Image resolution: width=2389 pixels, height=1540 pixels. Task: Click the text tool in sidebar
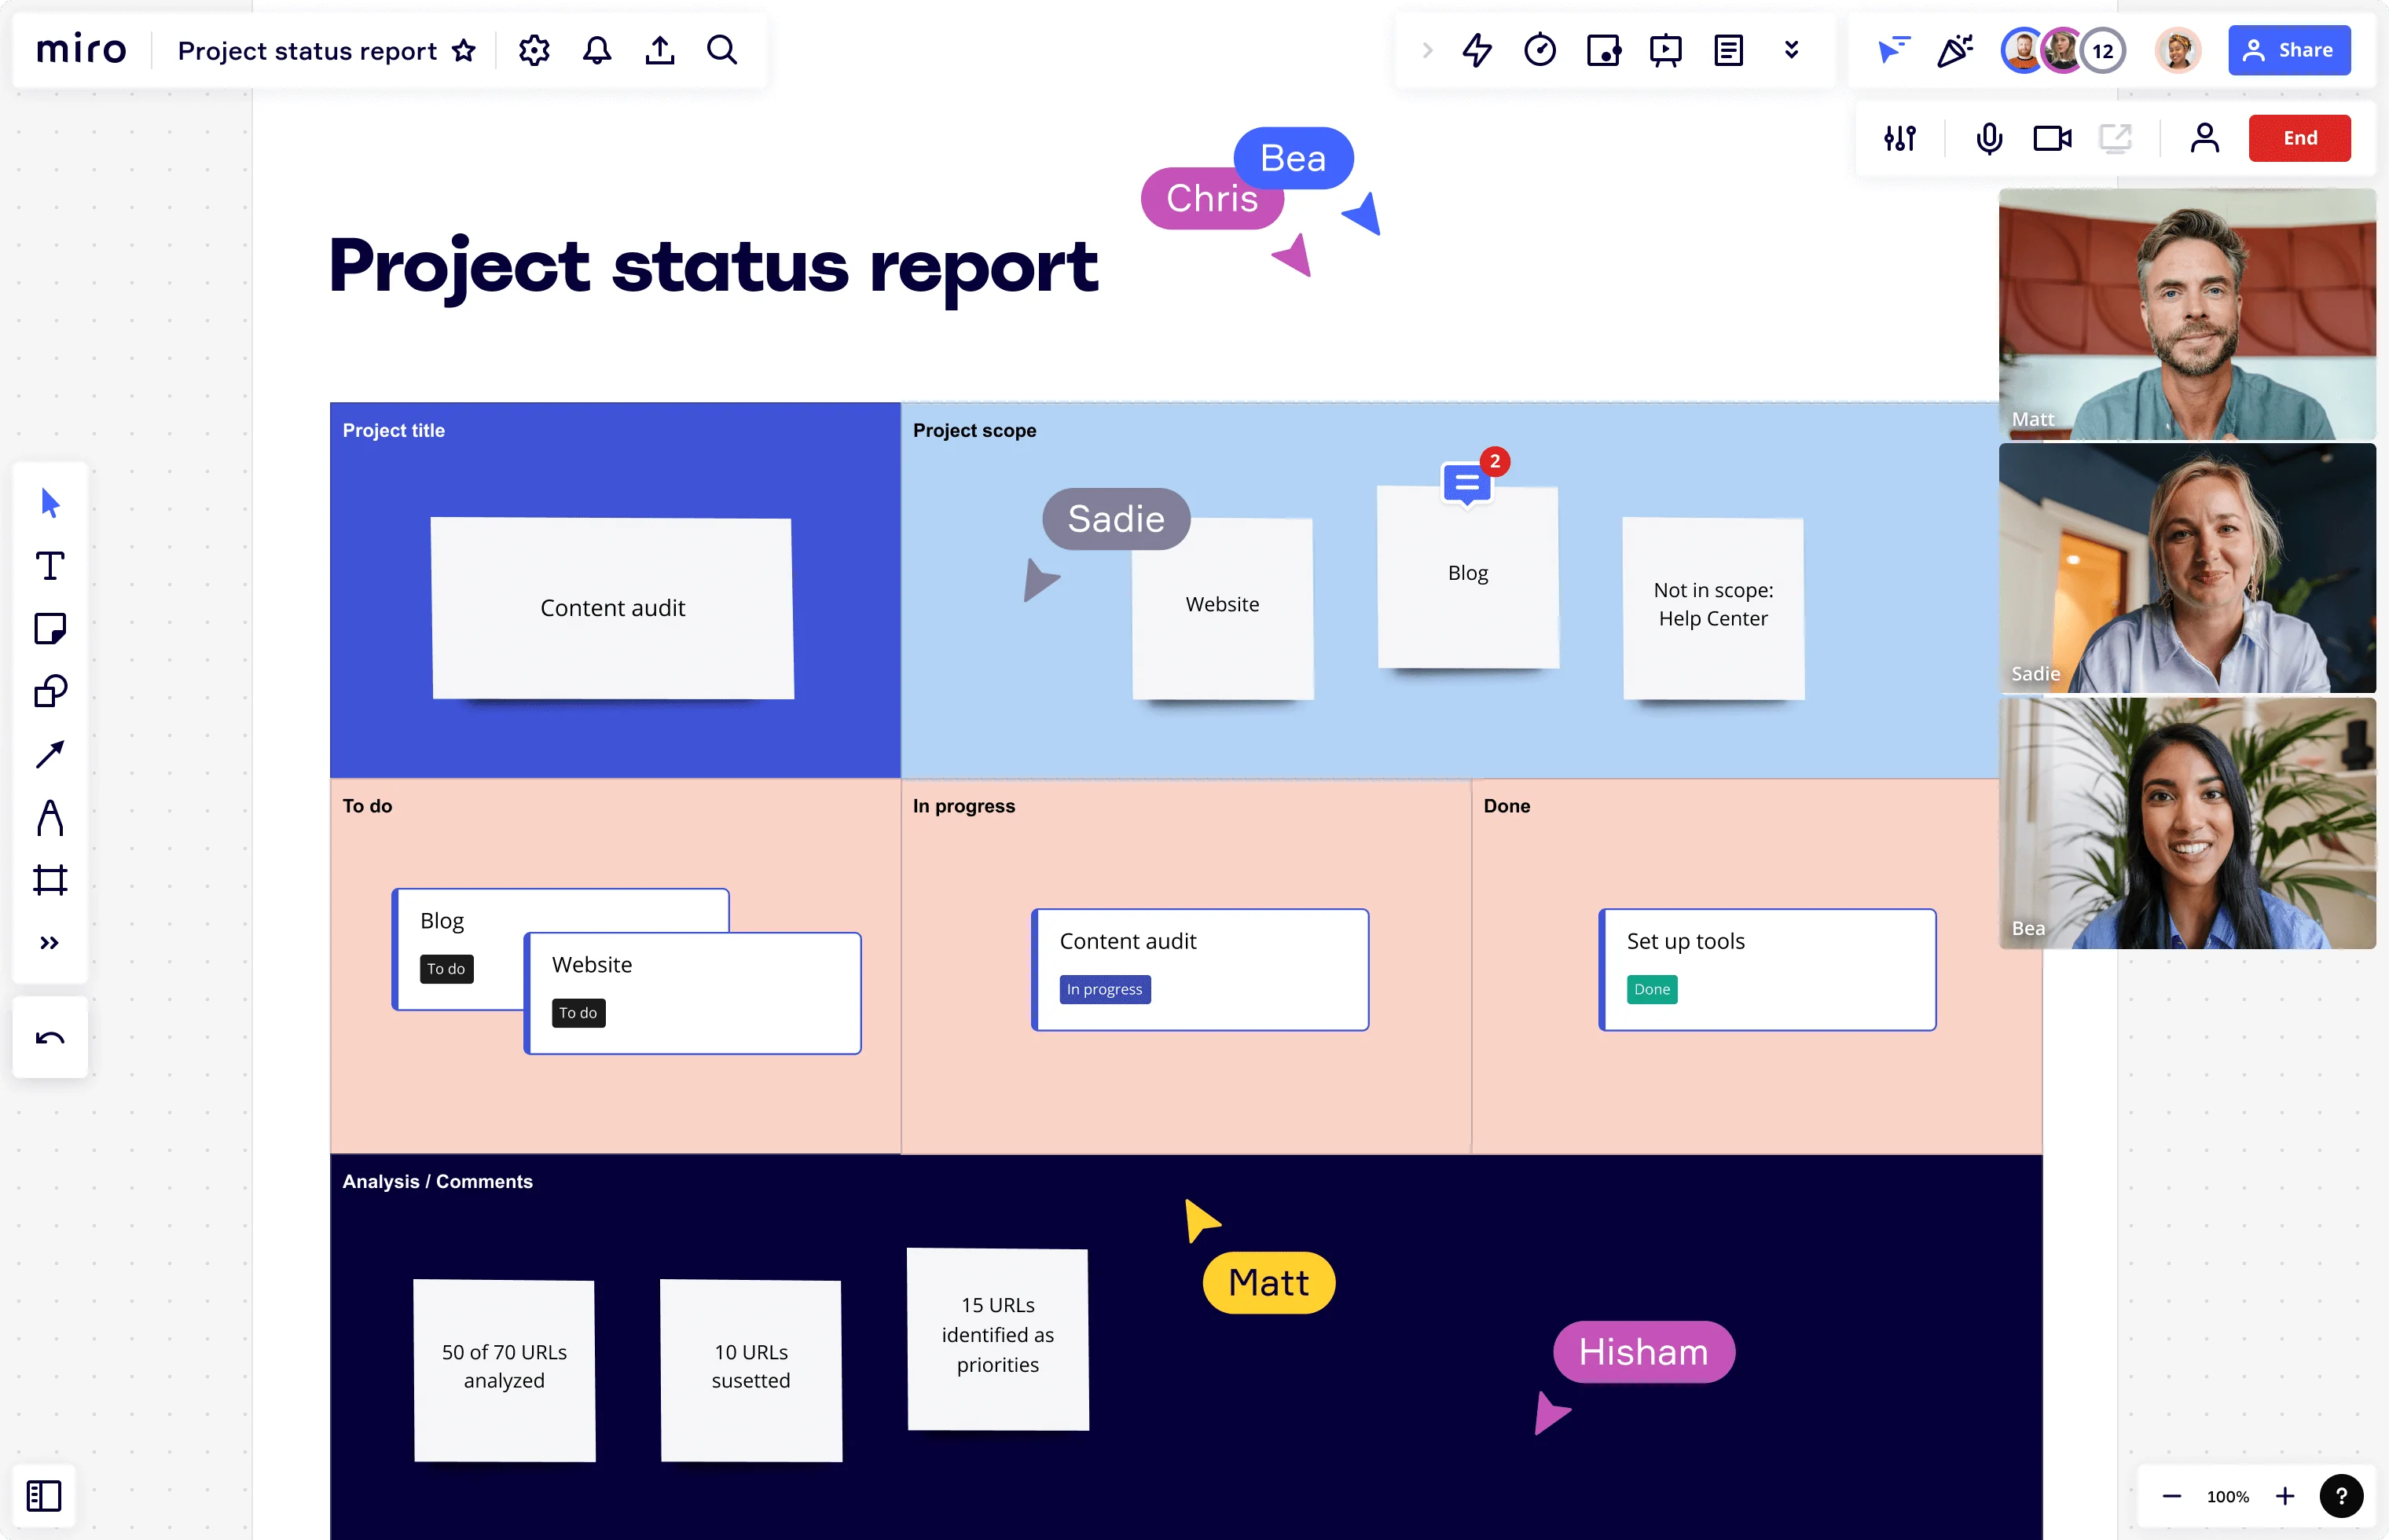tap(50, 567)
